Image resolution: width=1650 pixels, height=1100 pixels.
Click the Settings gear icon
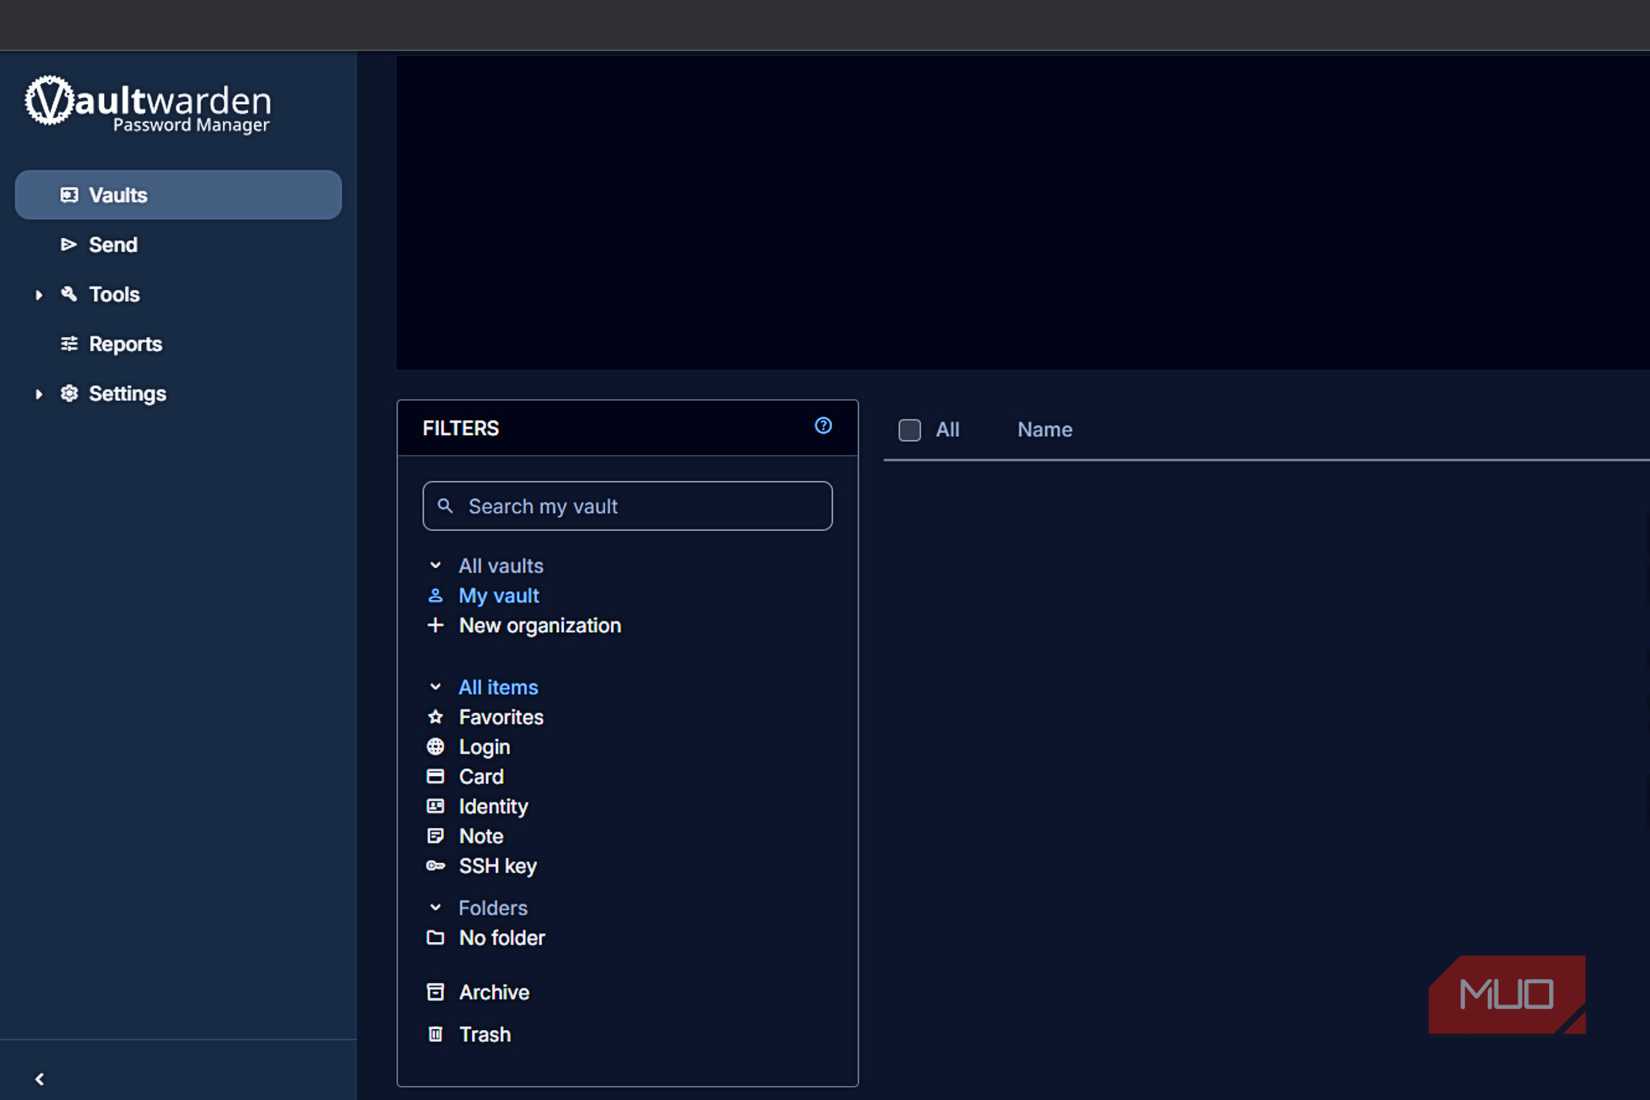click(69, 393)
